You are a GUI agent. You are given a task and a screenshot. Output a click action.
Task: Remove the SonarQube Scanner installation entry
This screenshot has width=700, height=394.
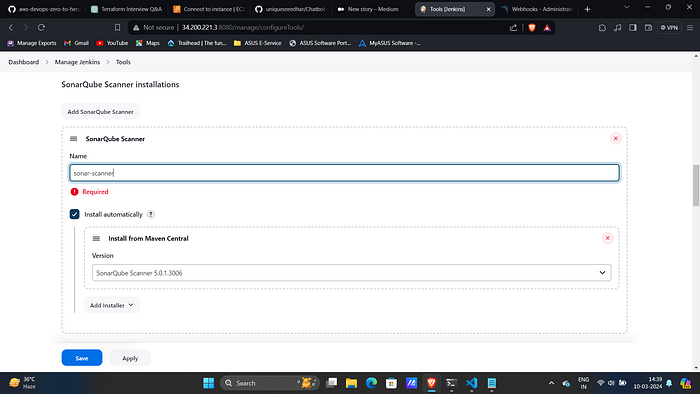[x=616, y=138]
